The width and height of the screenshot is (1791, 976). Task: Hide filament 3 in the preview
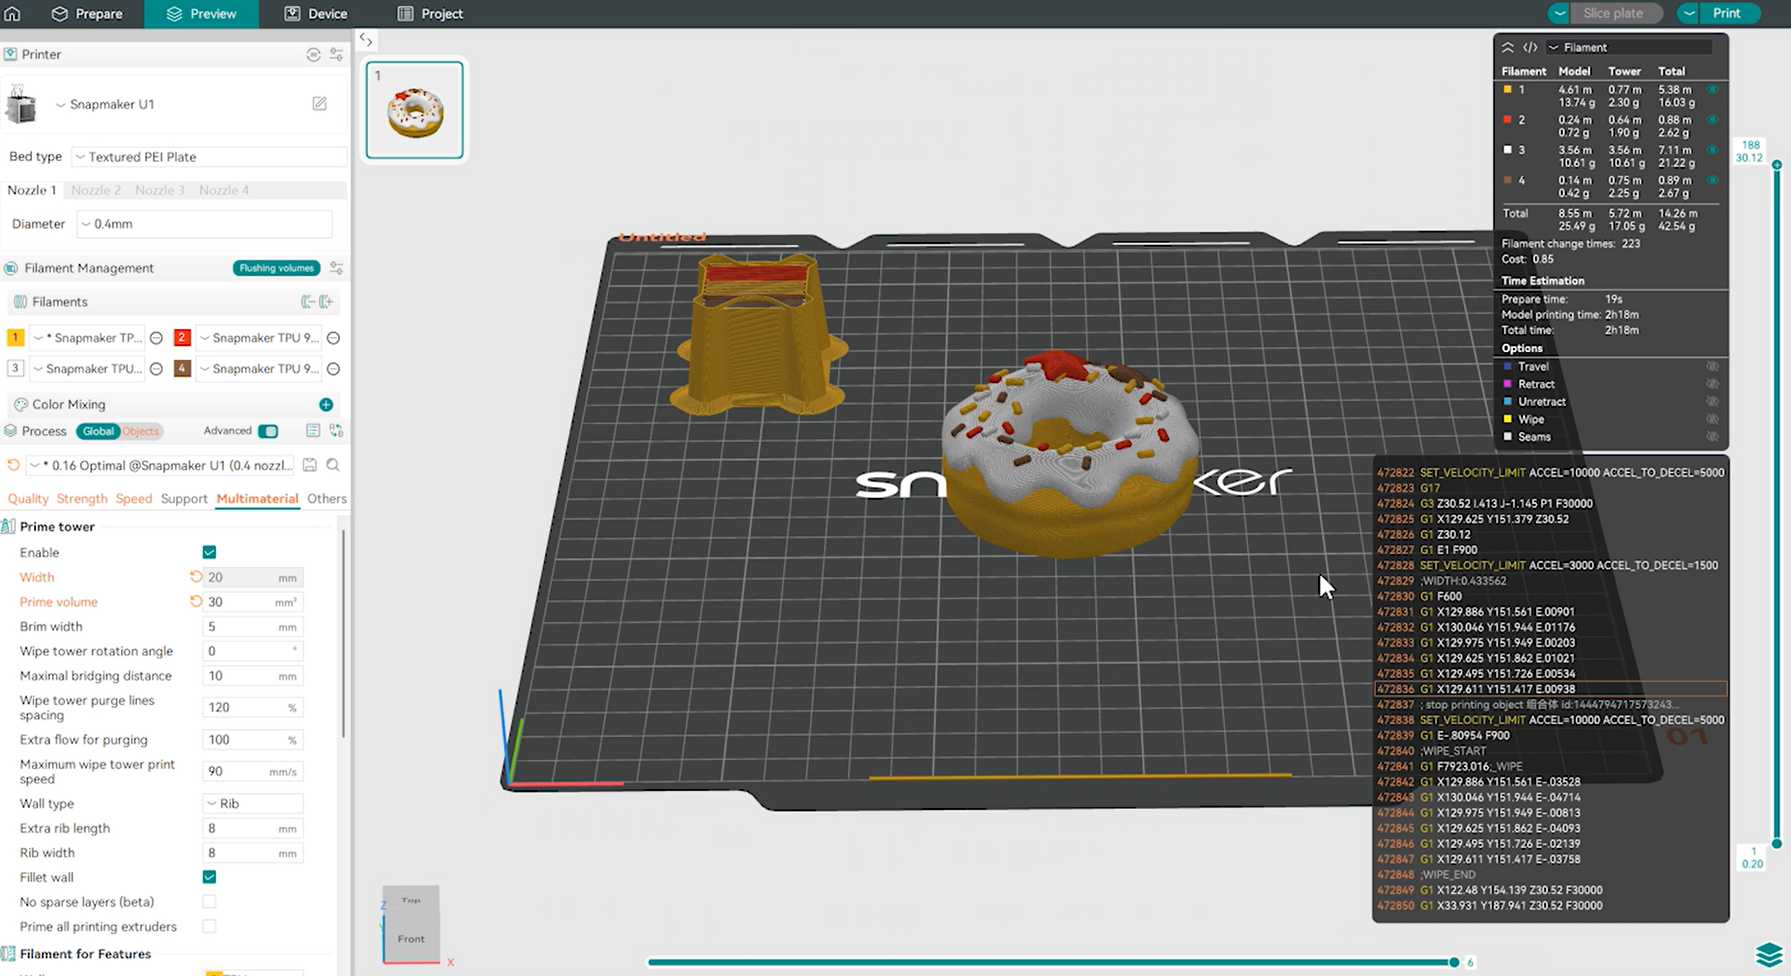click(1713, 150)
